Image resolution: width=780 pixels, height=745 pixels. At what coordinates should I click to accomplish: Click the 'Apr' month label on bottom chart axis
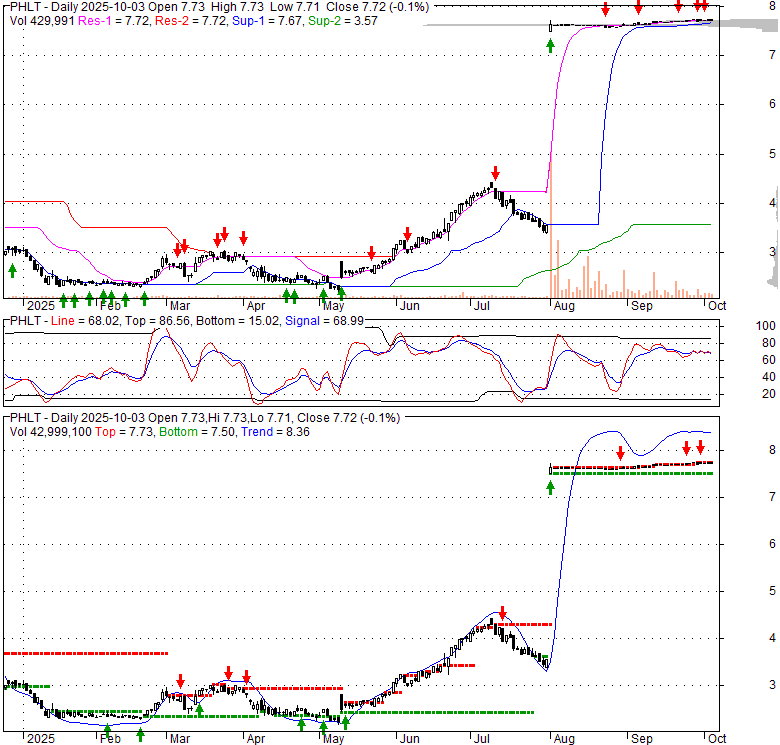click(256, 739)
